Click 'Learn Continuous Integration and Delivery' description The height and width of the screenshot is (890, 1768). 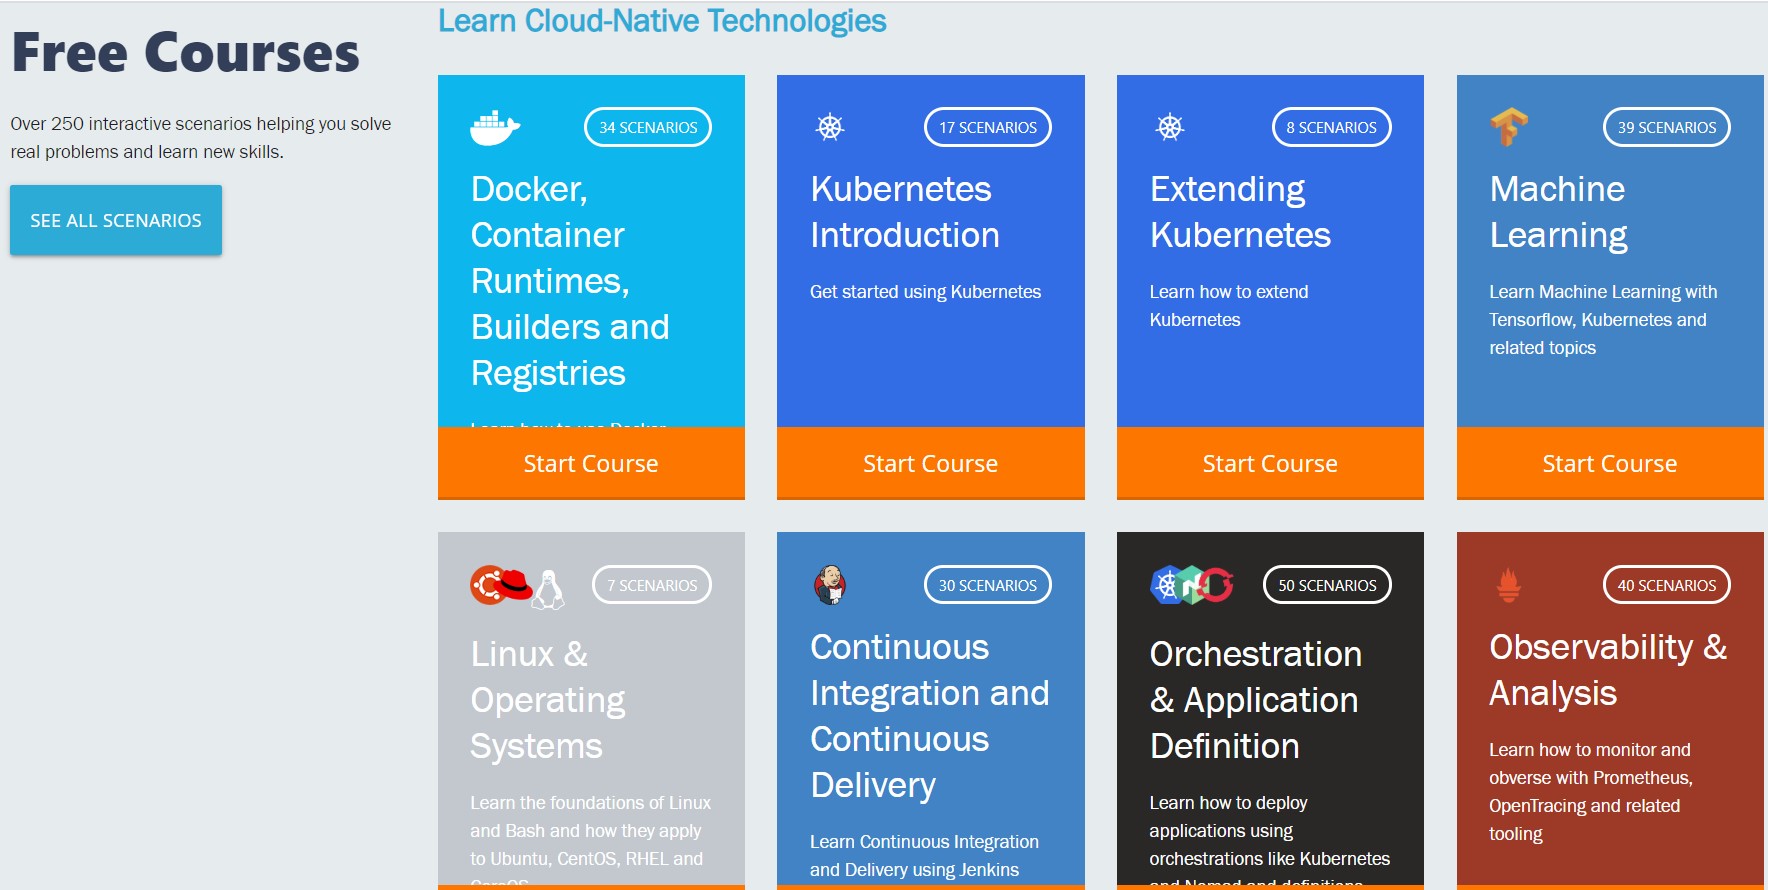[x=924, y=856]
